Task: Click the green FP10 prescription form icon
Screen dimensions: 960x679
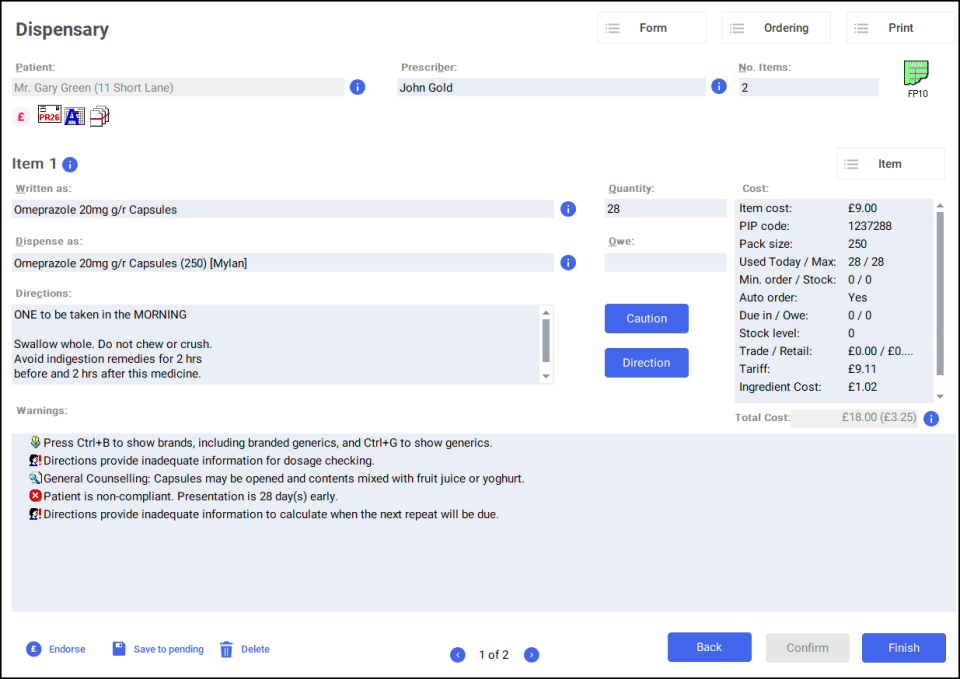Action: [916, 74]
